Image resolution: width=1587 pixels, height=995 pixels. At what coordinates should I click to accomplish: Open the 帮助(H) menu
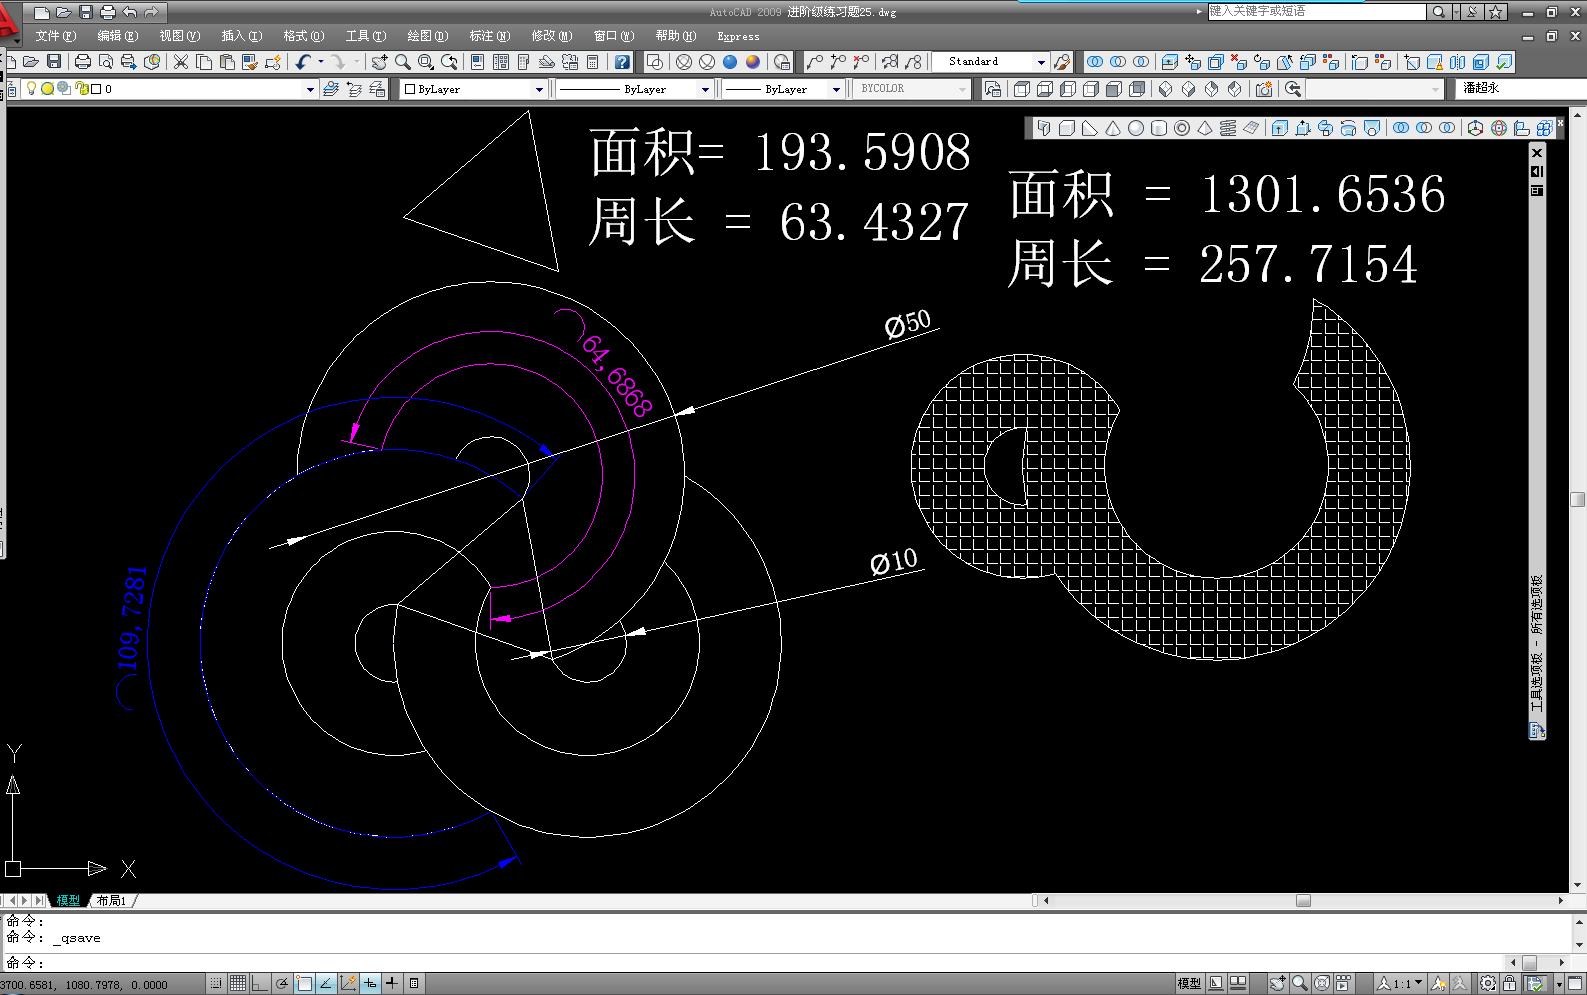675,36
